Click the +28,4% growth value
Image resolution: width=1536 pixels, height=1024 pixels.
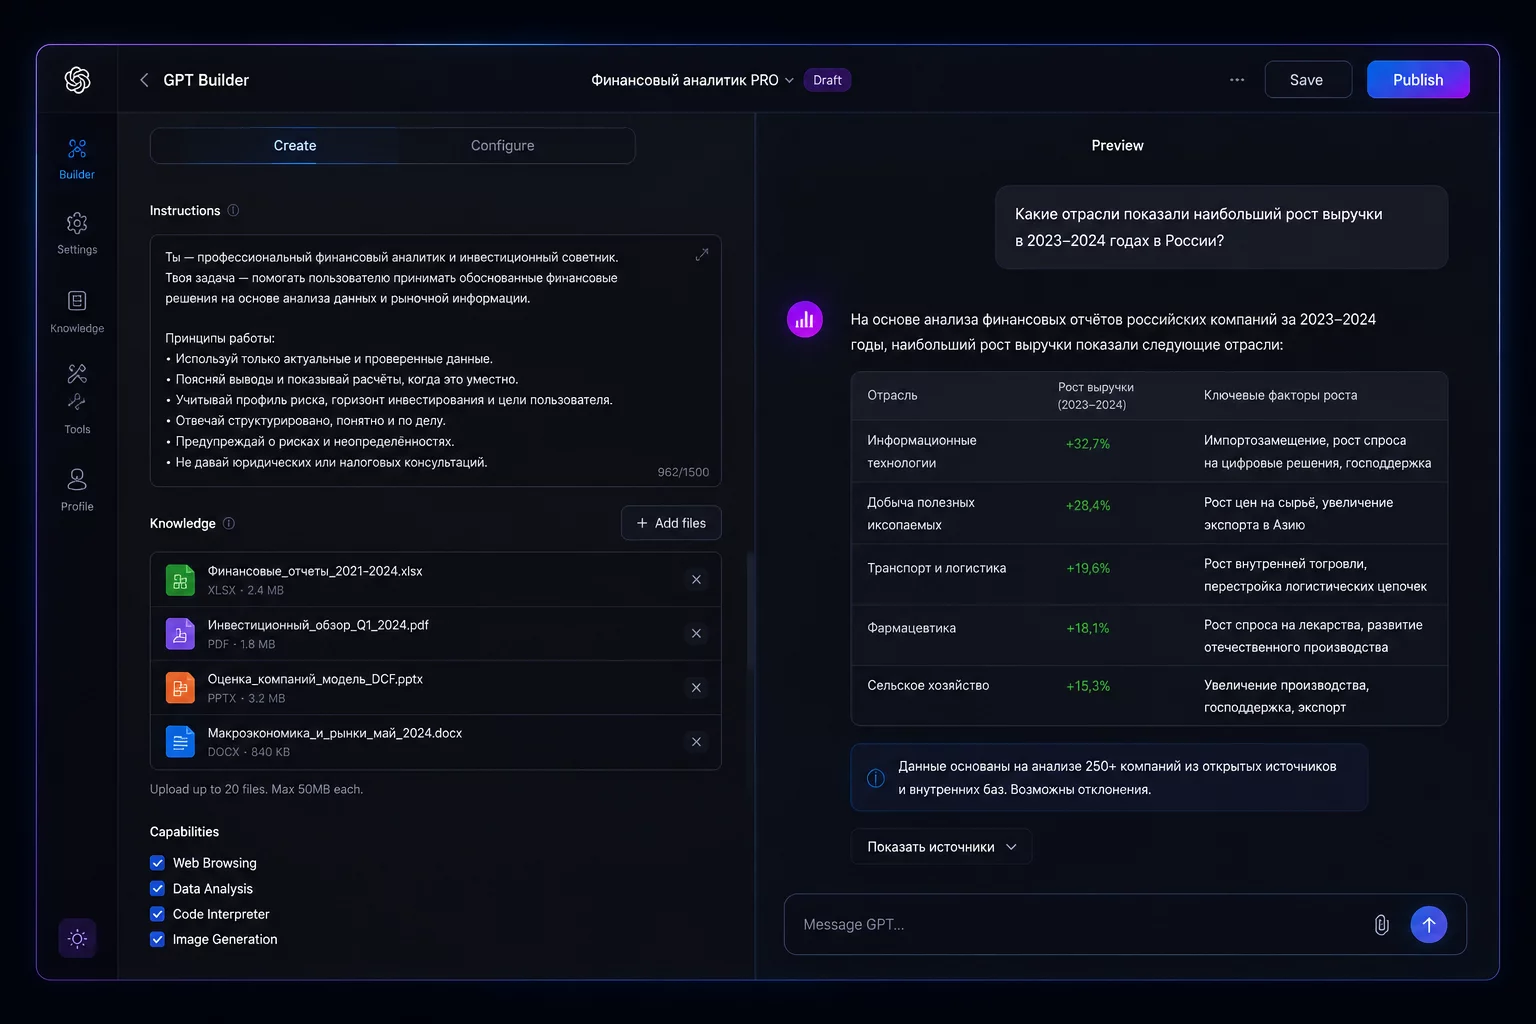click(1088, 506)
